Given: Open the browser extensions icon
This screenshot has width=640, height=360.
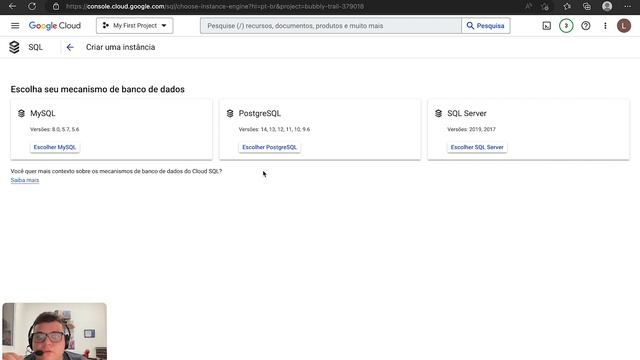Looking at the screenshot, I should pyautogui.click(x=545, y=7).
